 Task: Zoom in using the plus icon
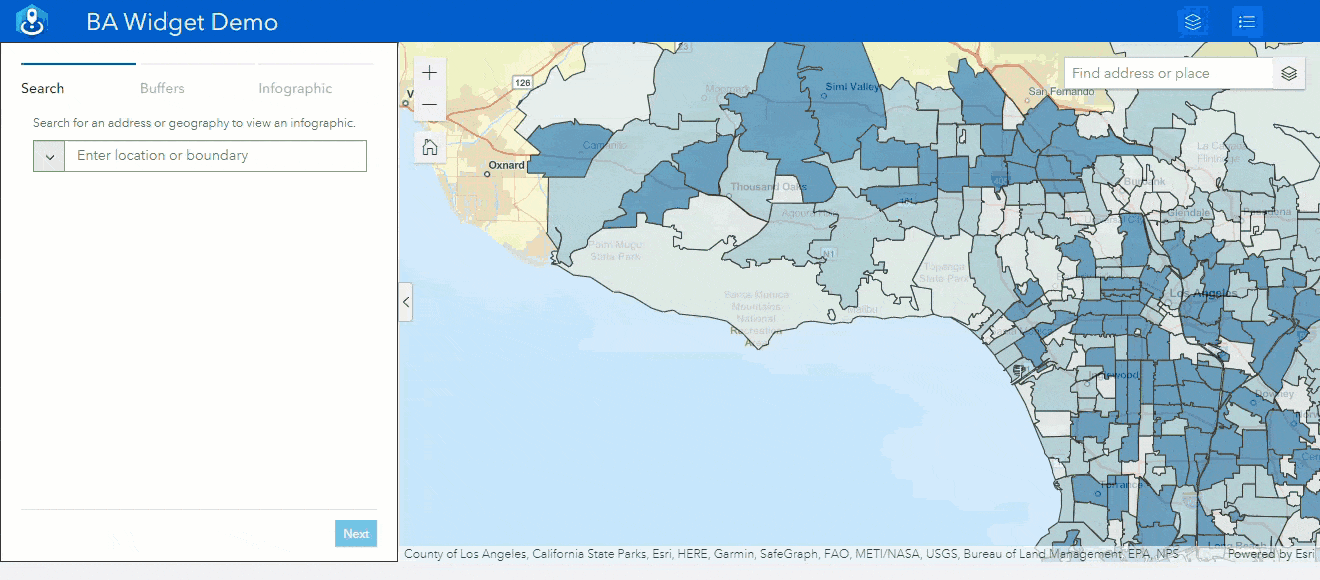coord(429,72)
